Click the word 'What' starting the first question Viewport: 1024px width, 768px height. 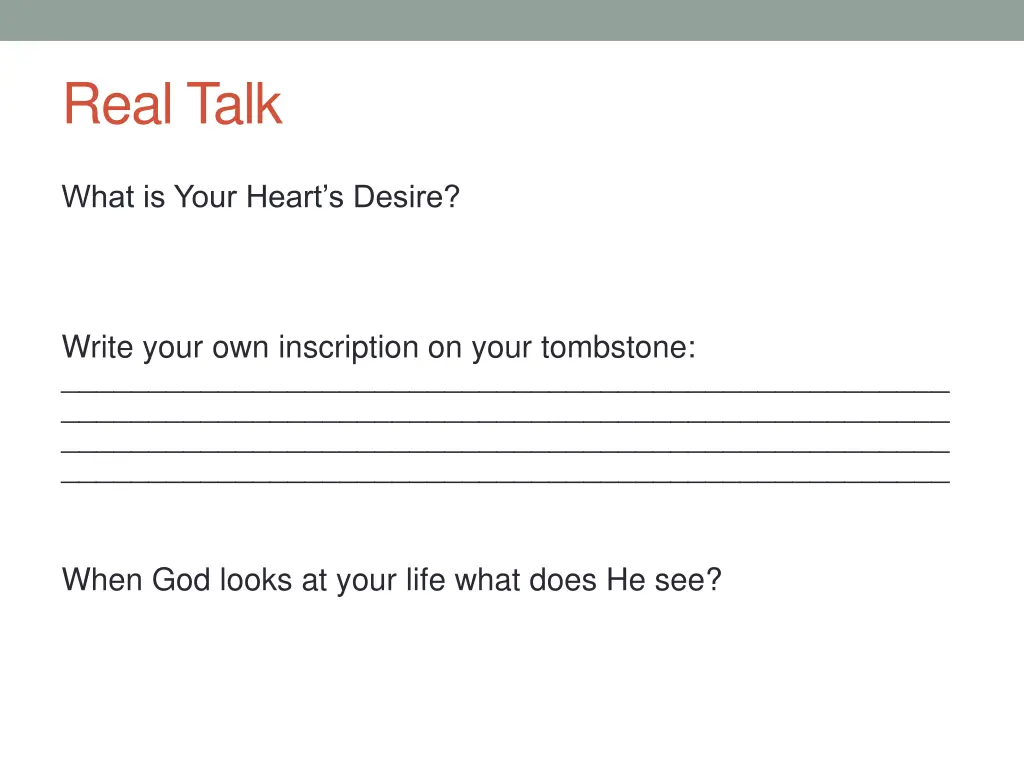click(x=97, y=197)
